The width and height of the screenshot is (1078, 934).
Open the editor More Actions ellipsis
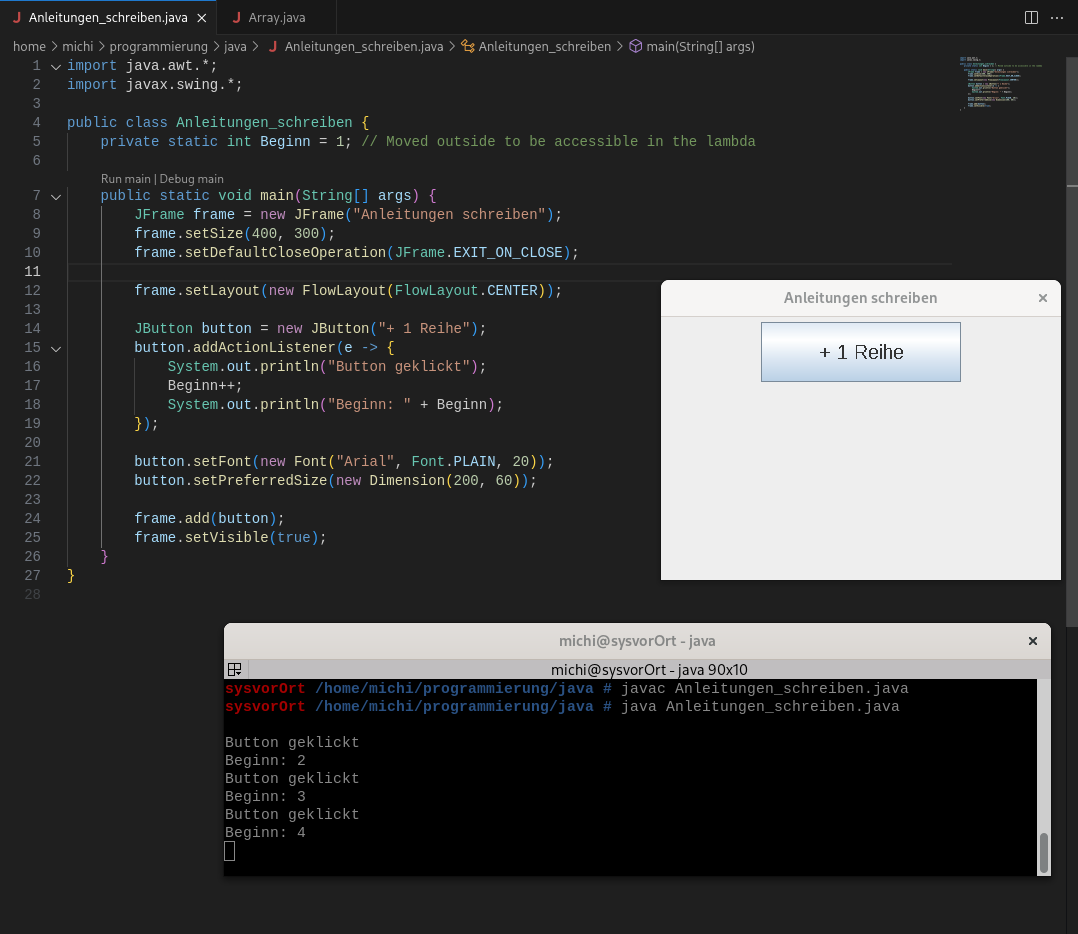pyautogui.click(x=1059, y=18)
